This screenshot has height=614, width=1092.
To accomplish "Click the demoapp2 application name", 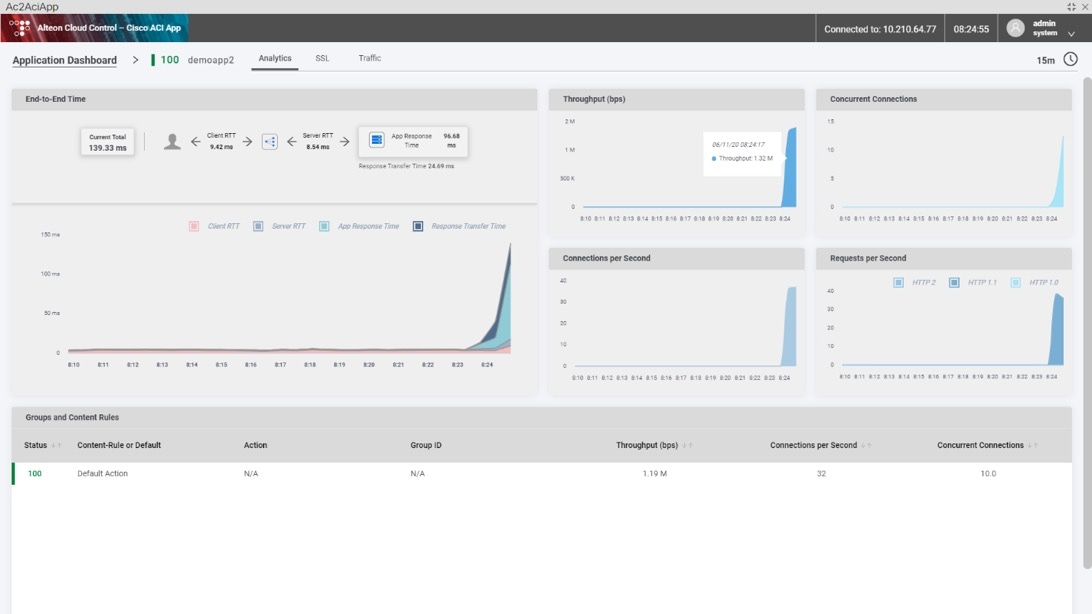I will tap(211, 60).
